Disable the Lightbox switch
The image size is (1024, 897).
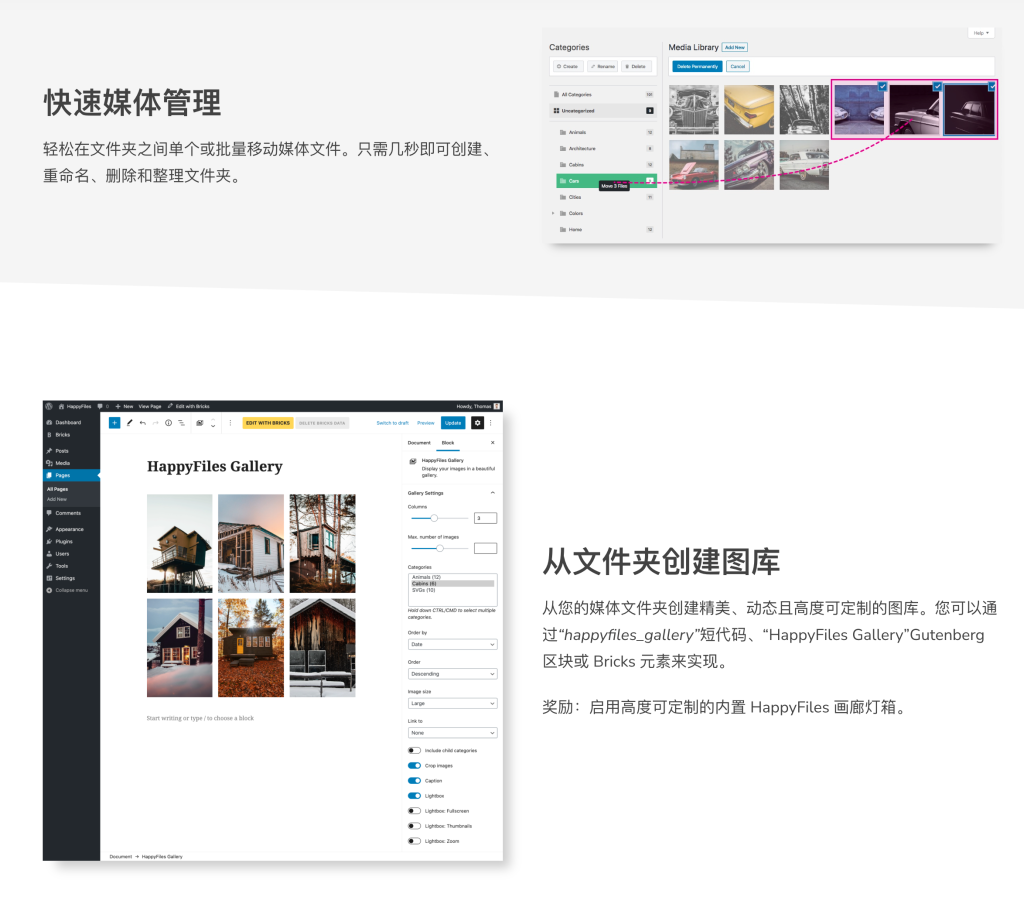click(x=414, y=796)
